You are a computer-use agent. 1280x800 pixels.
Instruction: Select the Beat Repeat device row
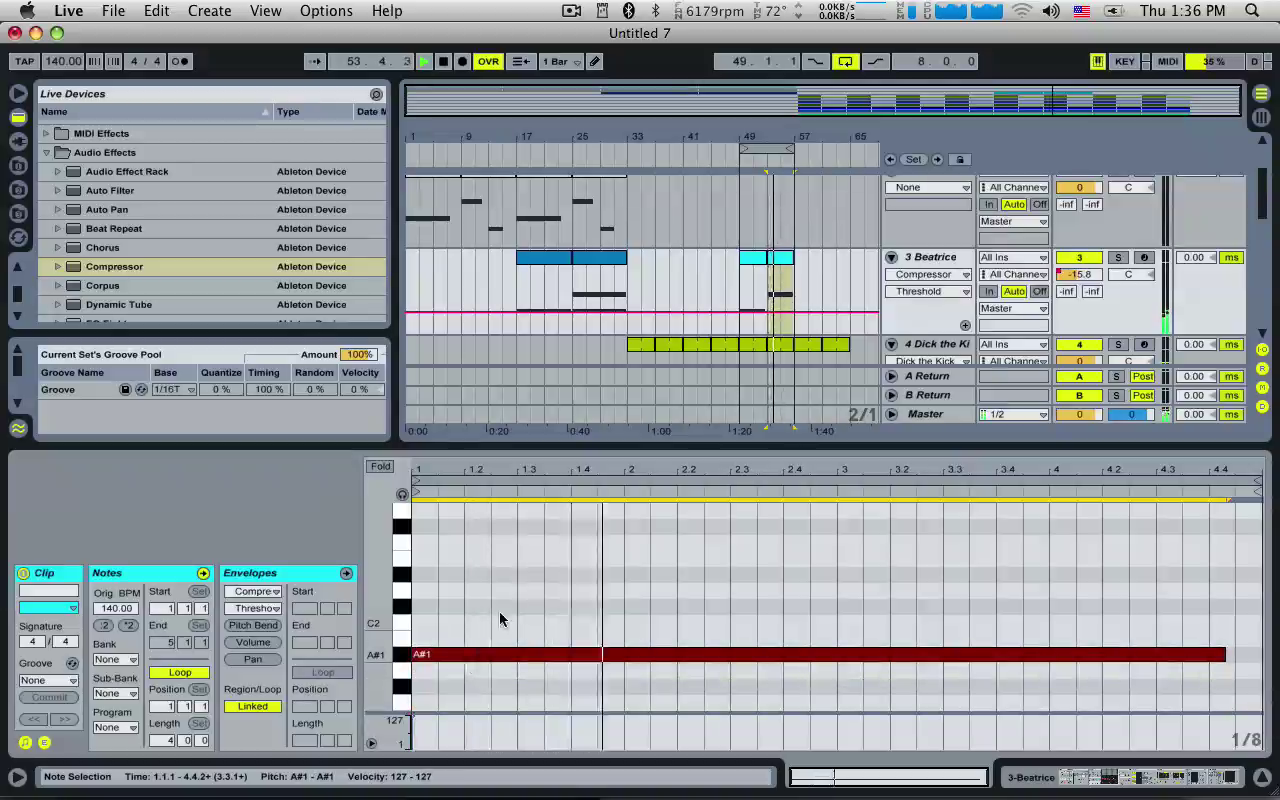coord(212,228)
